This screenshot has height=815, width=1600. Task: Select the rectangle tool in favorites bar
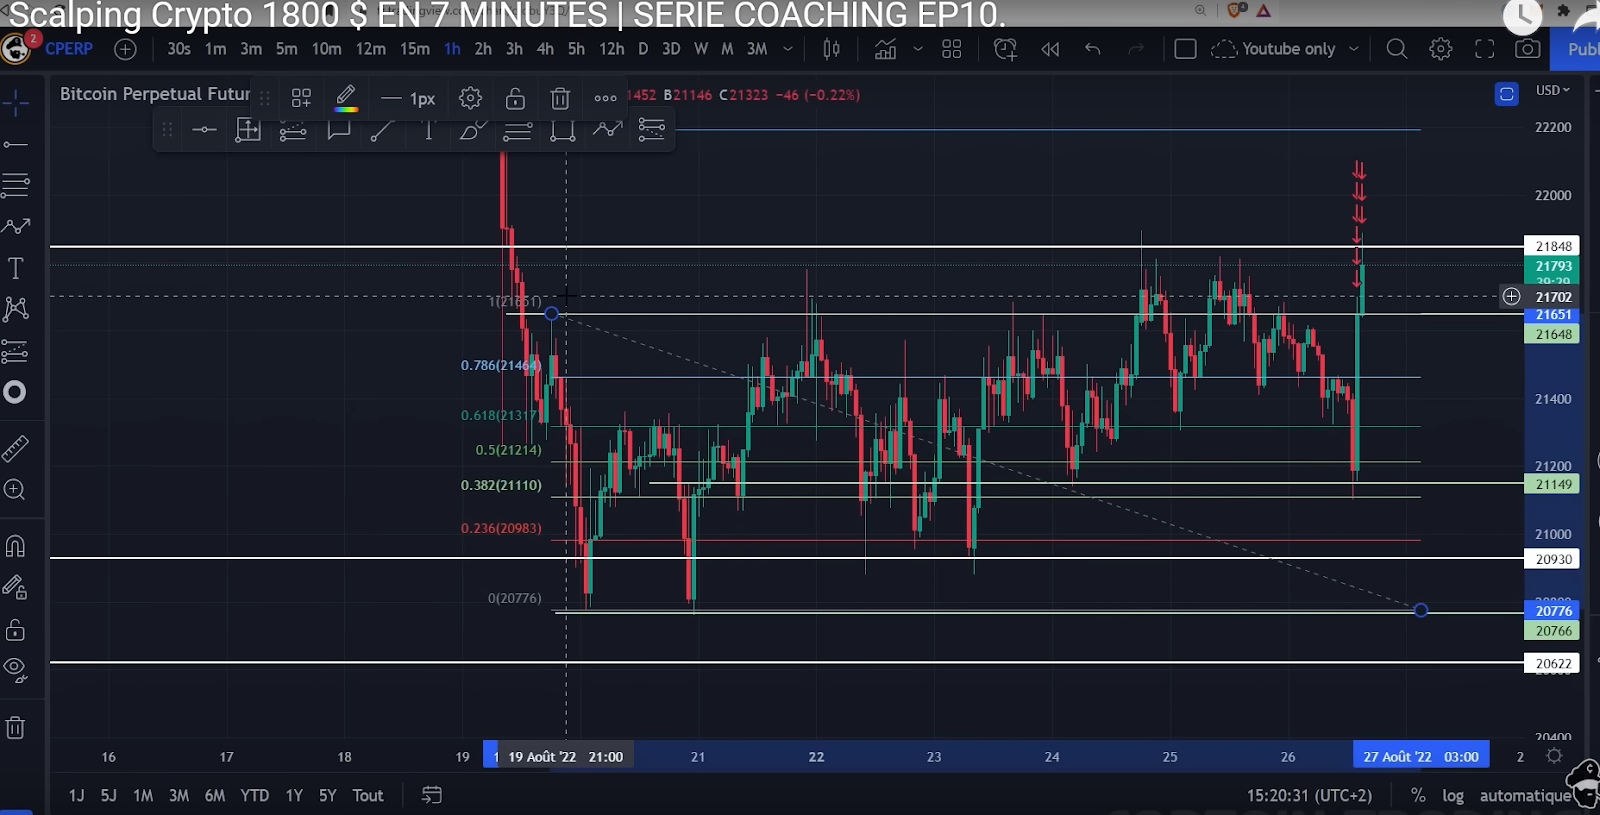click(x=563, y=130)
